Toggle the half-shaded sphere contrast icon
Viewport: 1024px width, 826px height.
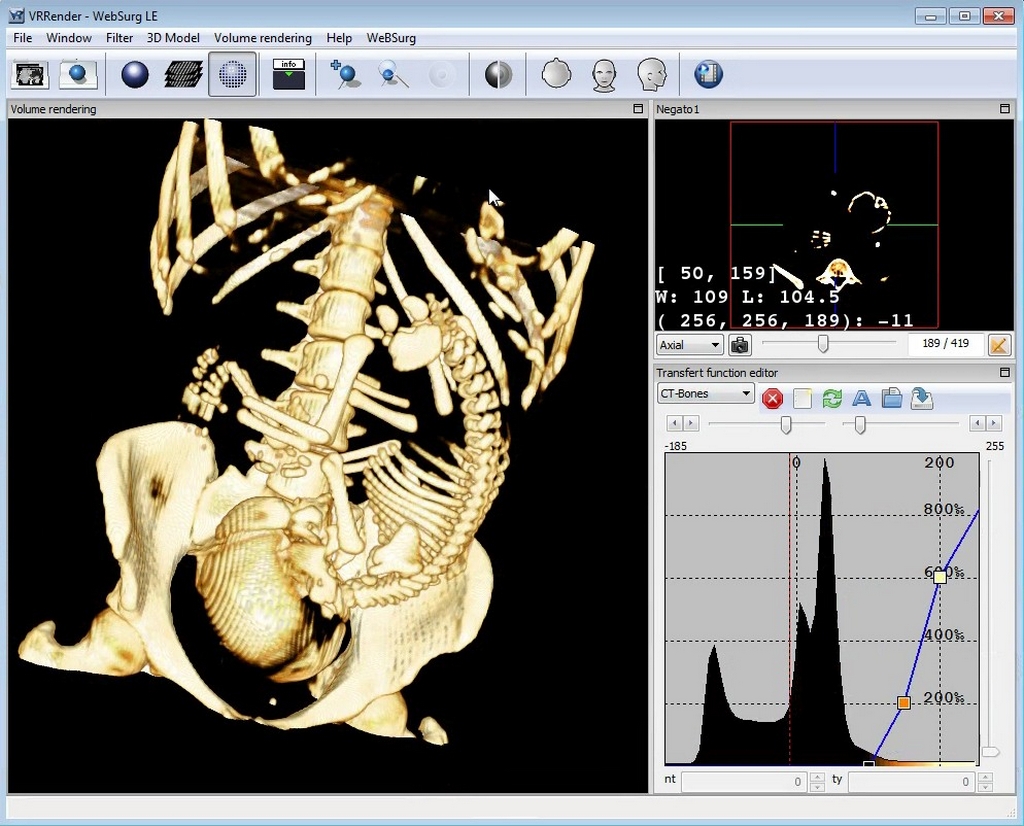click(498, 75)
